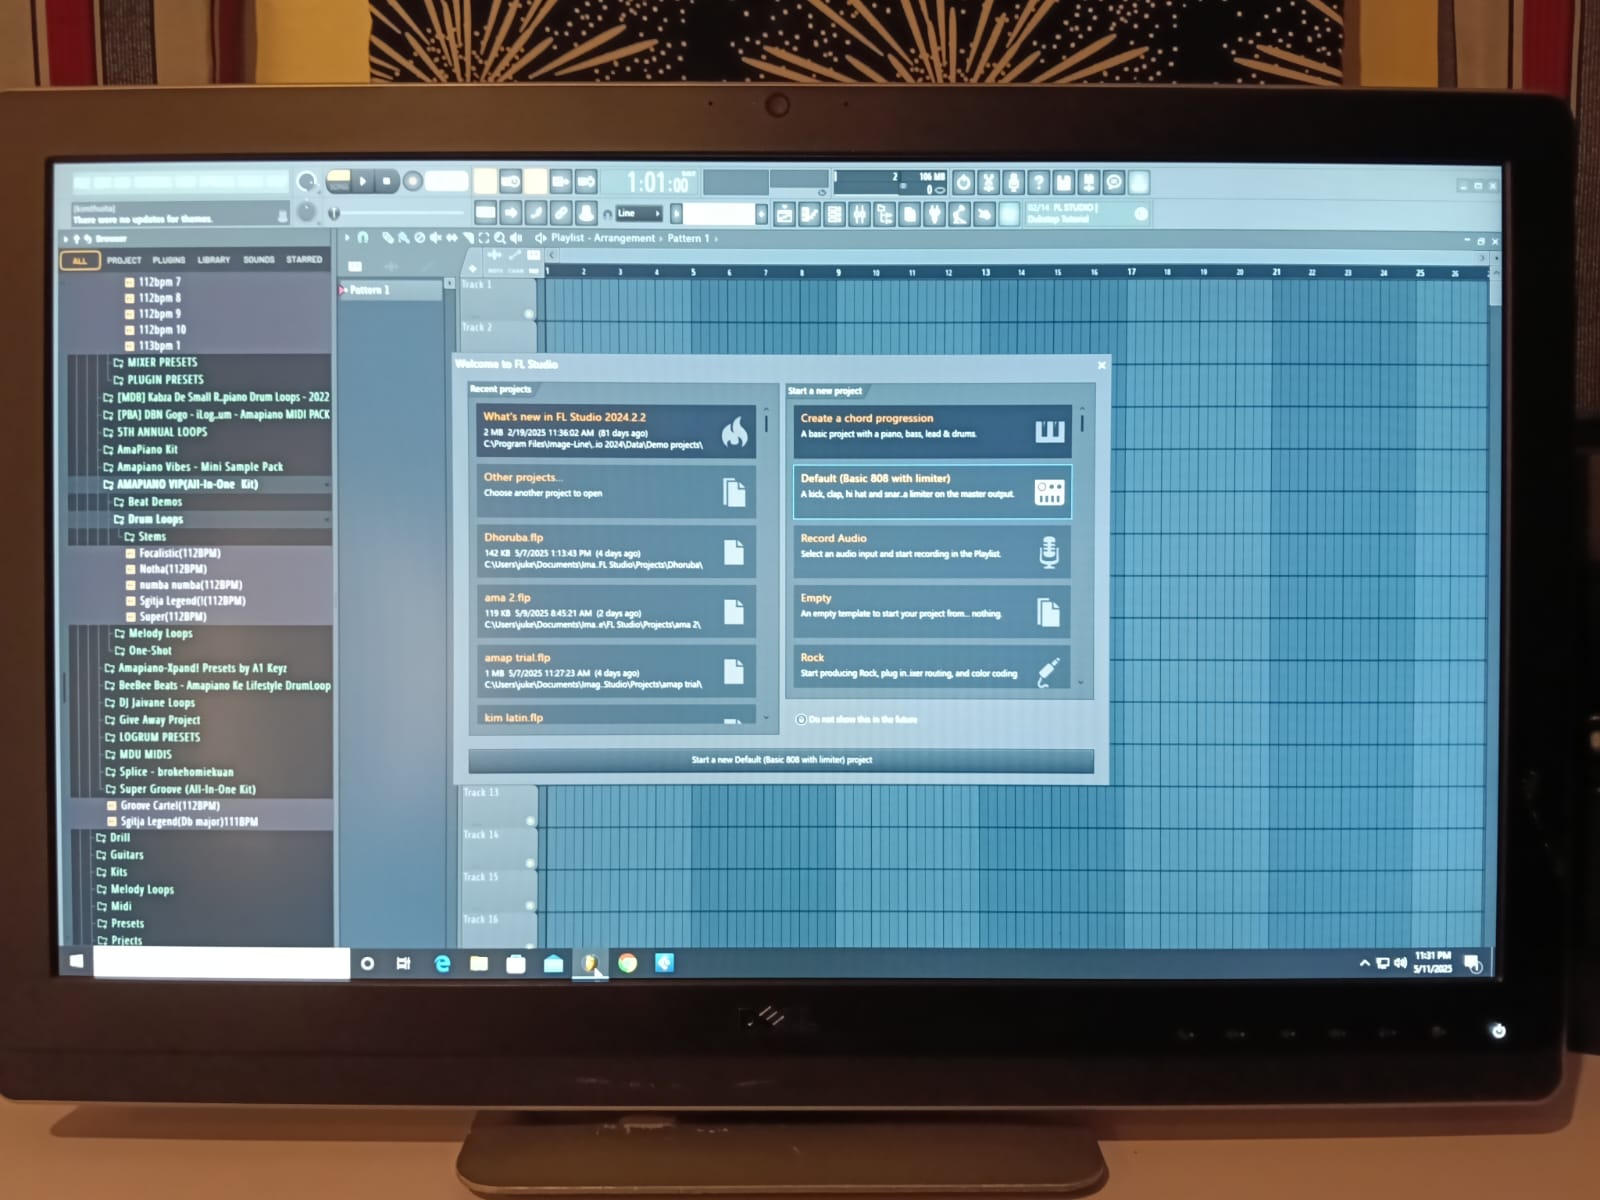Open the Line snap dropdown
The width and height of the screenshot is (1600, 1200).
click(x=637, y=213)
